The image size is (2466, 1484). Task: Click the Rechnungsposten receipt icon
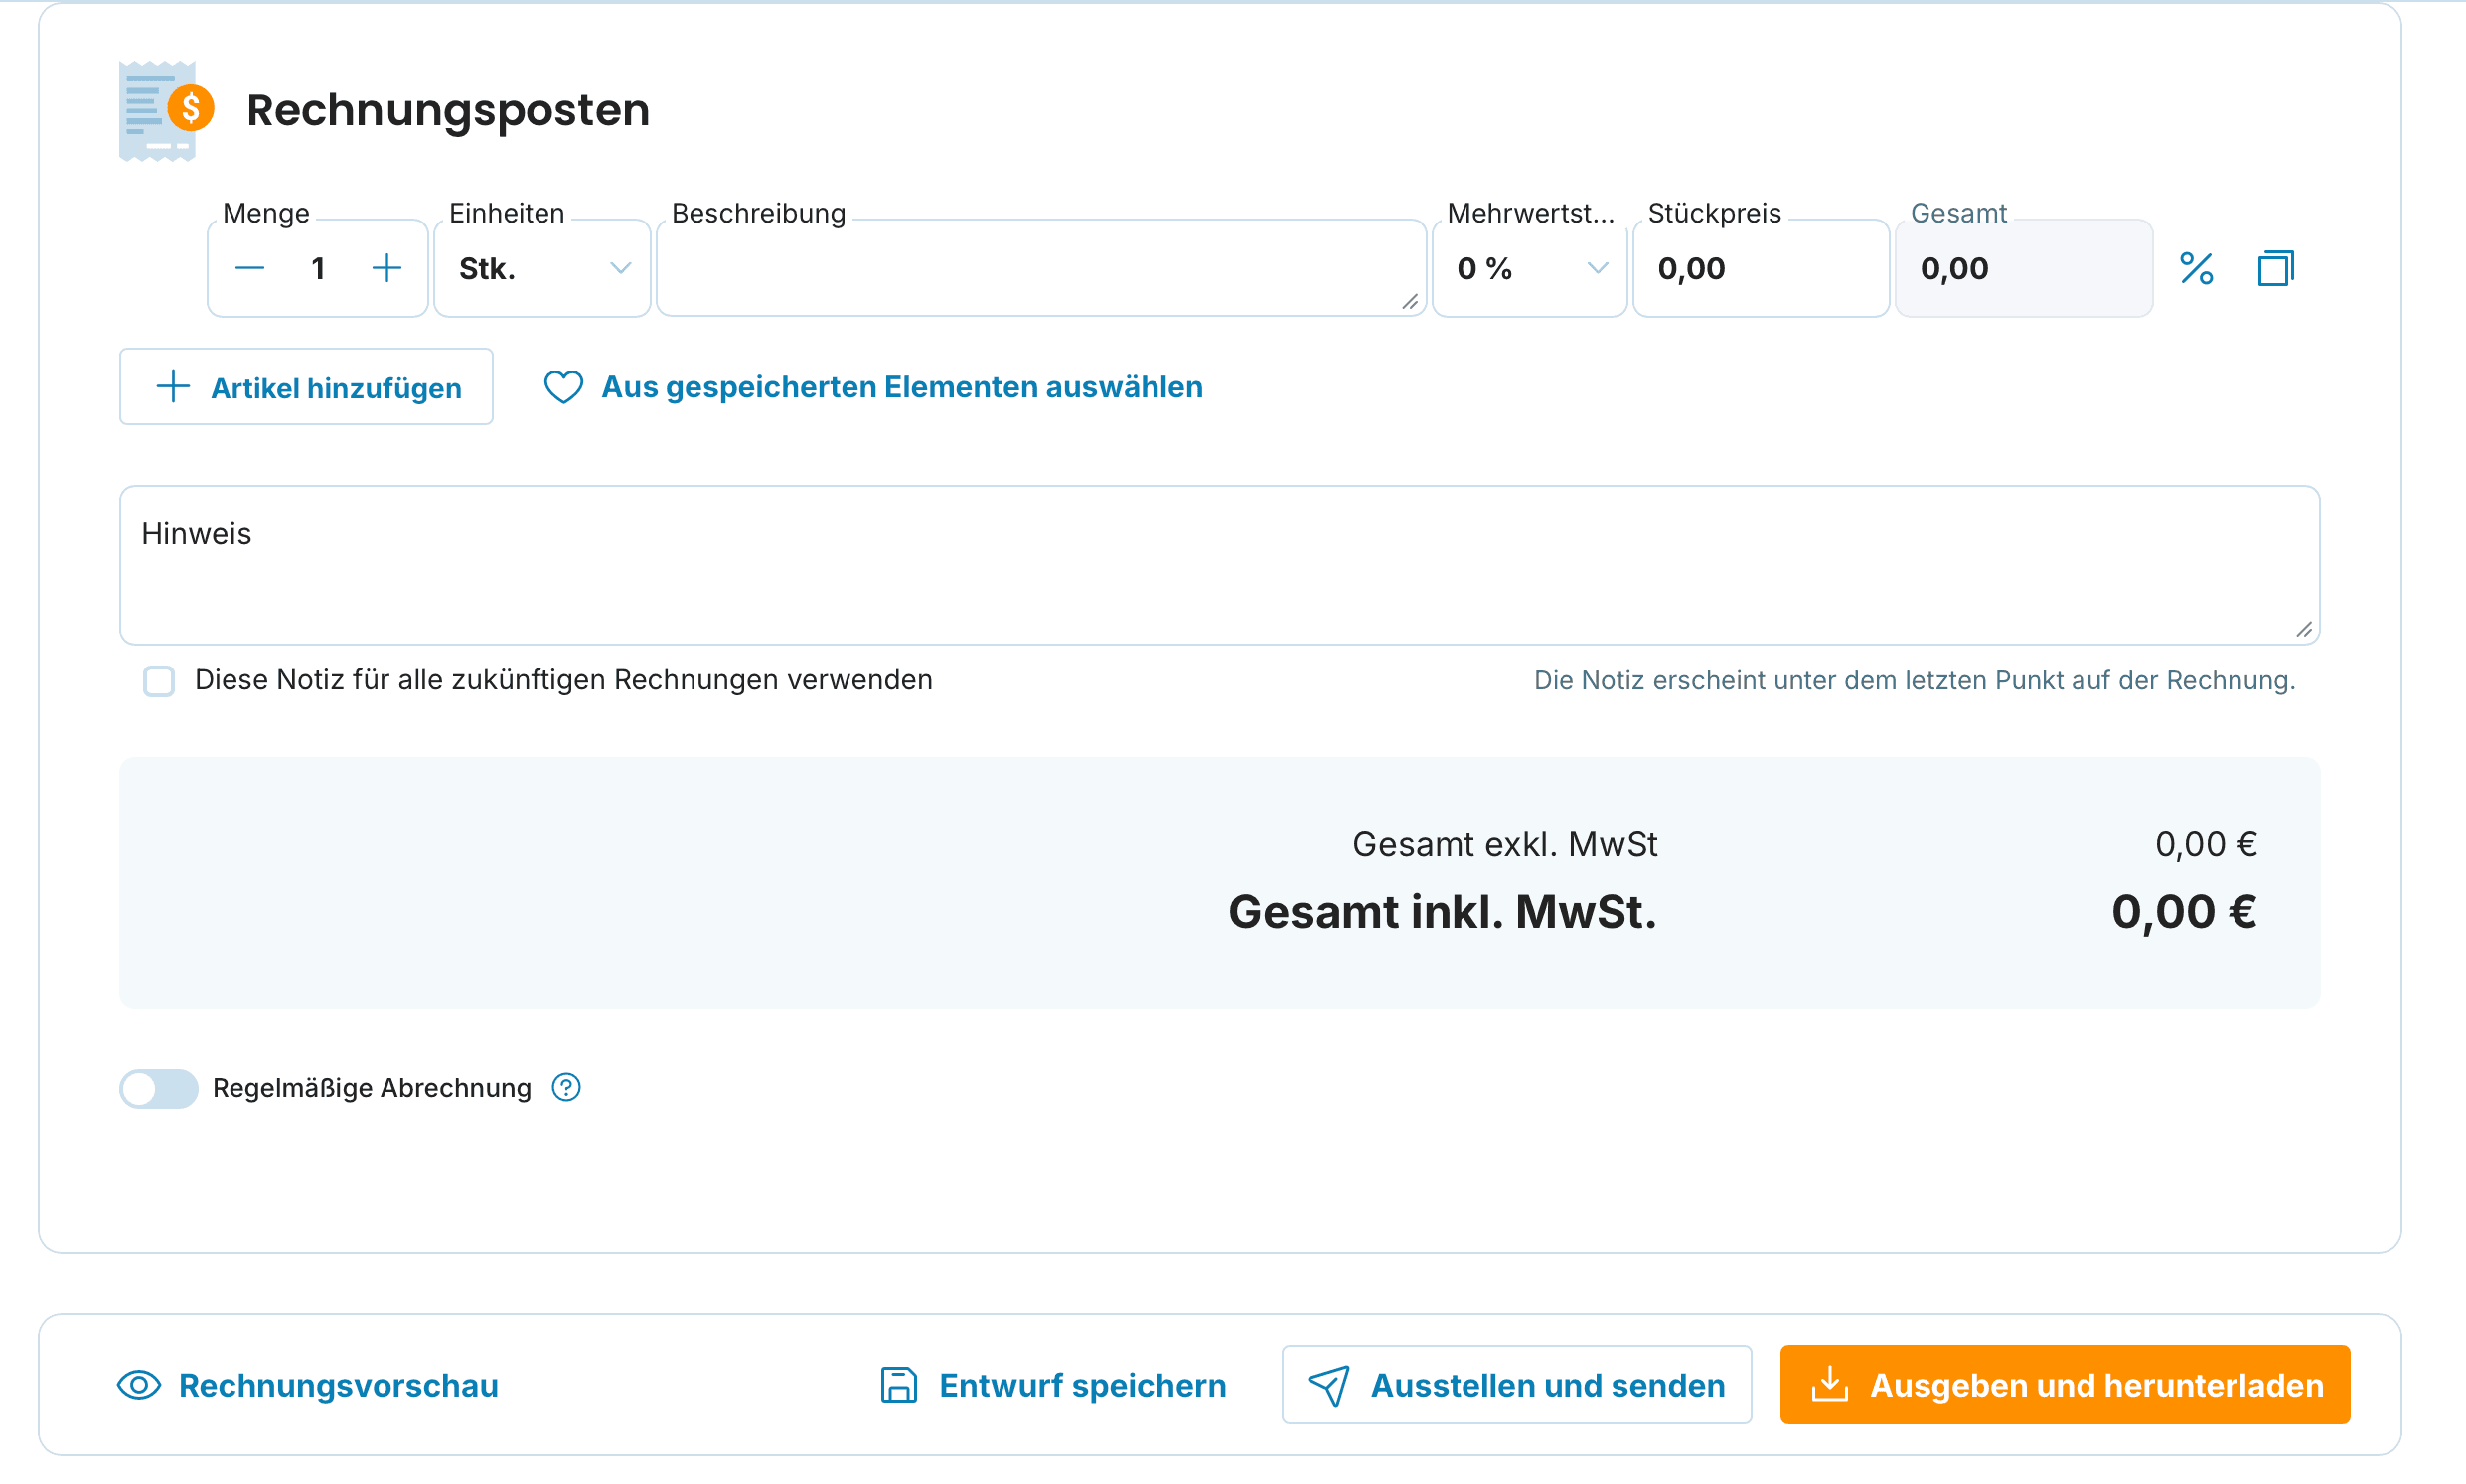tap(166, 110)
